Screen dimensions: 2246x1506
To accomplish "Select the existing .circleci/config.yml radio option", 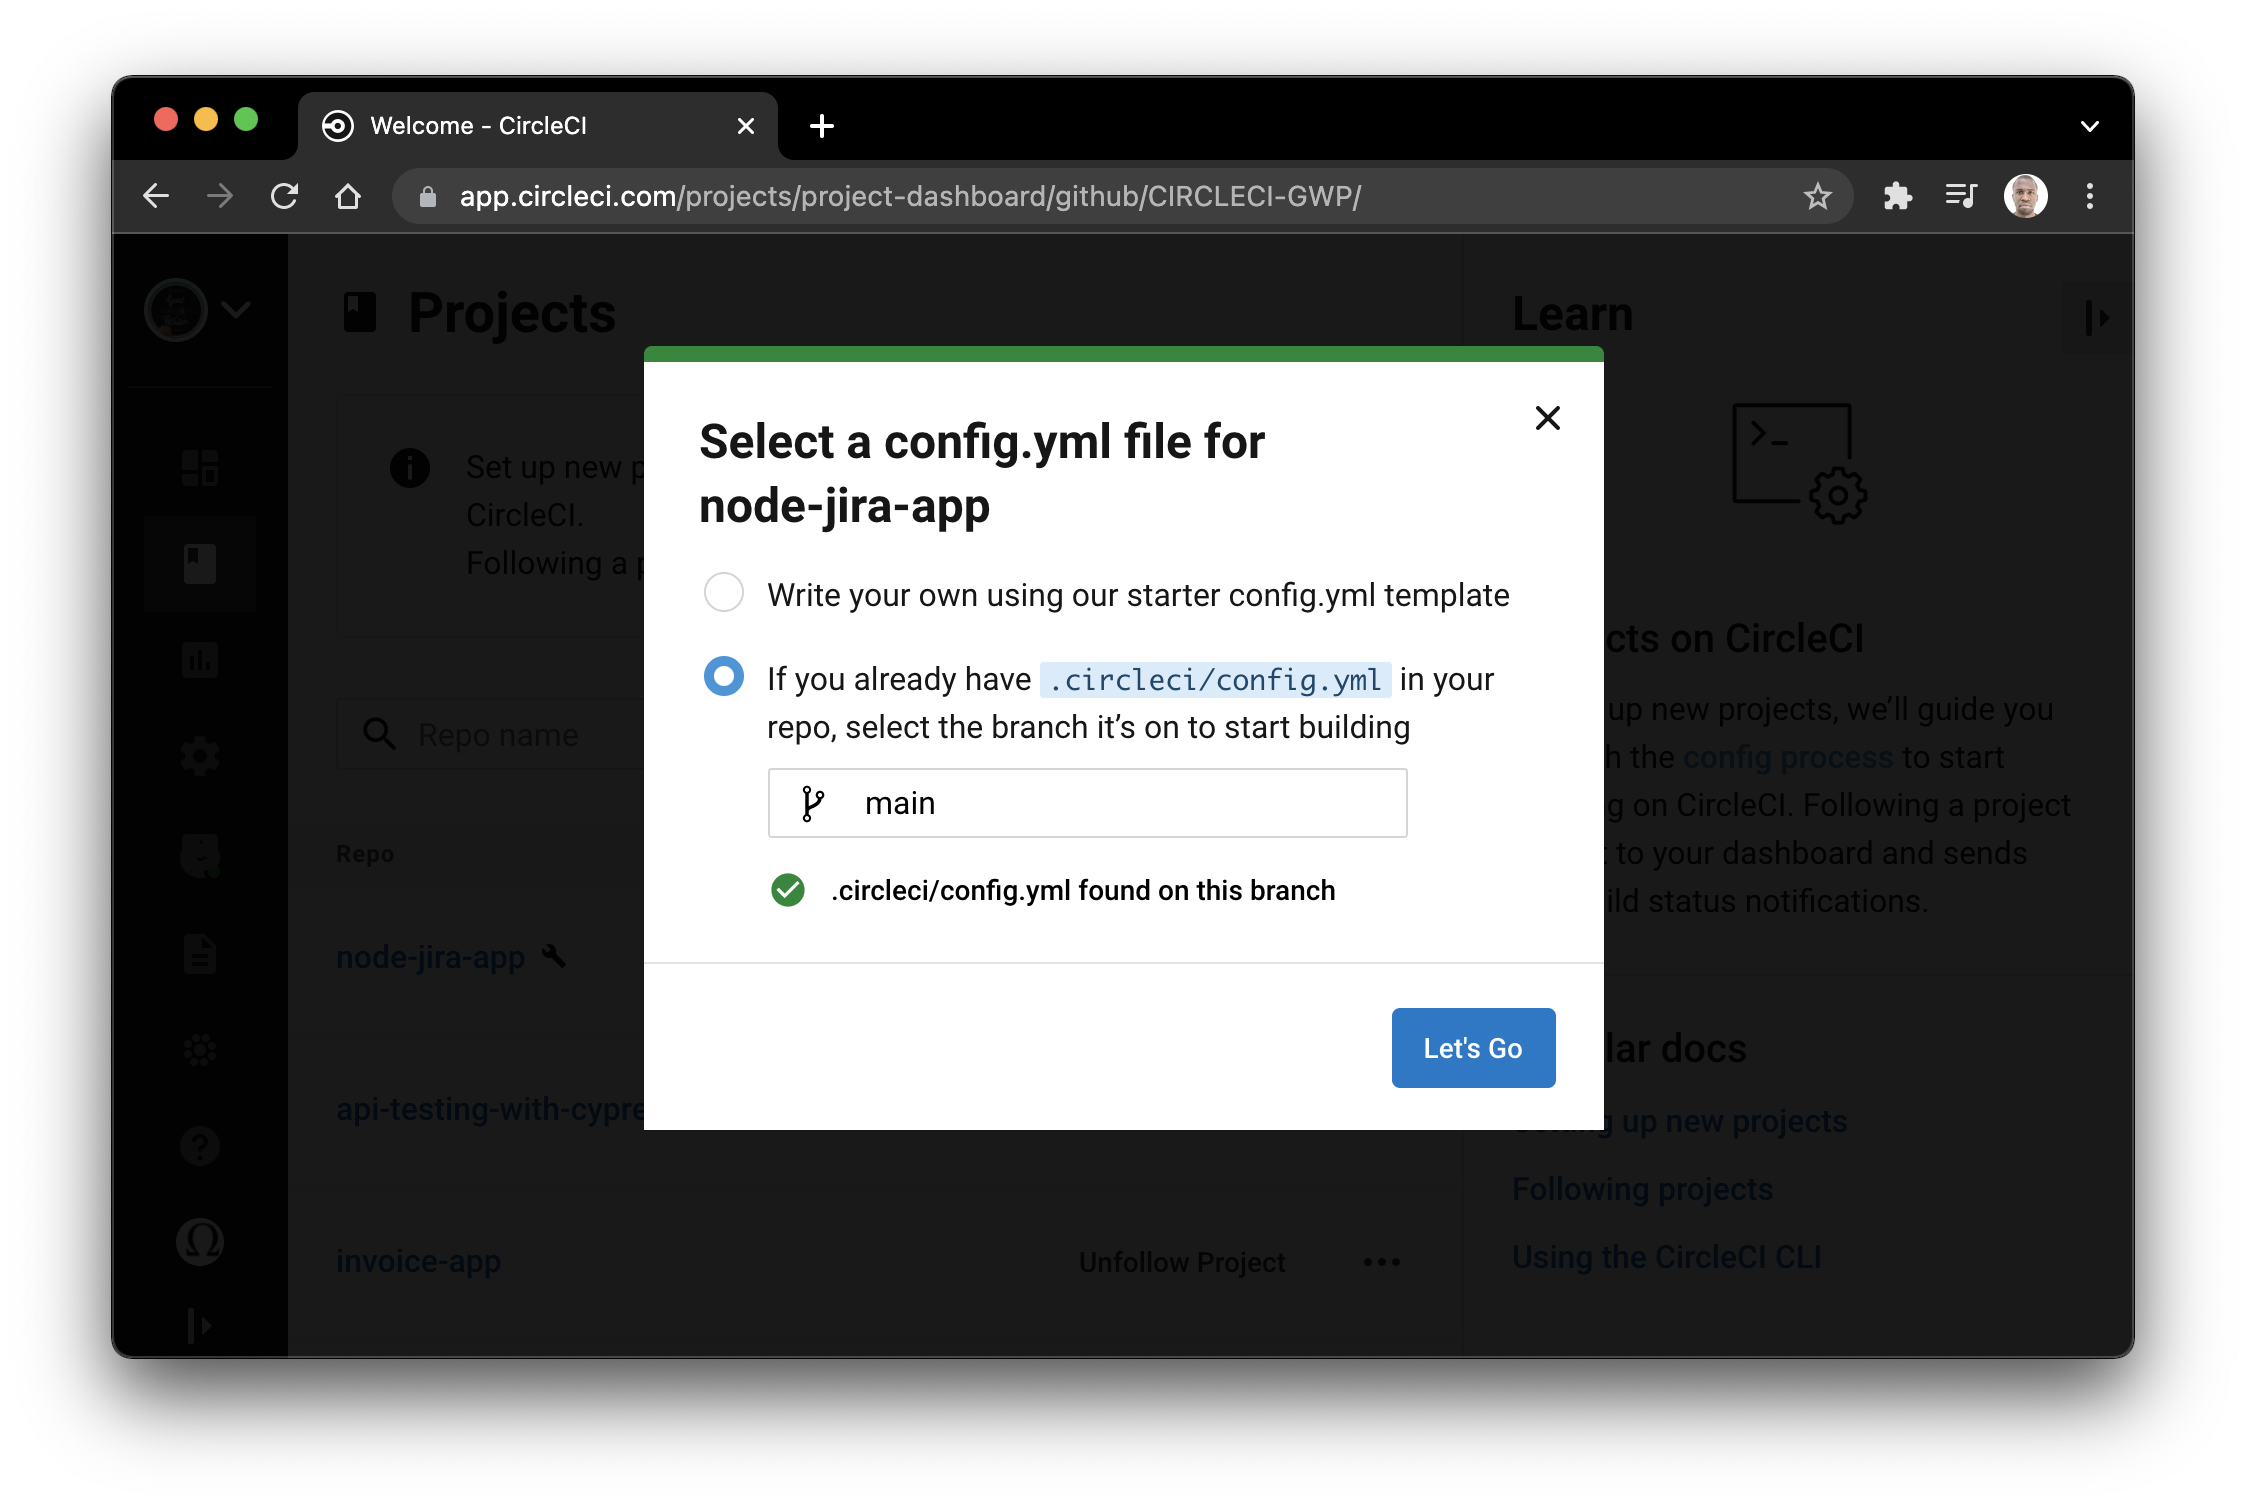I will pyautogui.click(x=724, y=677).
